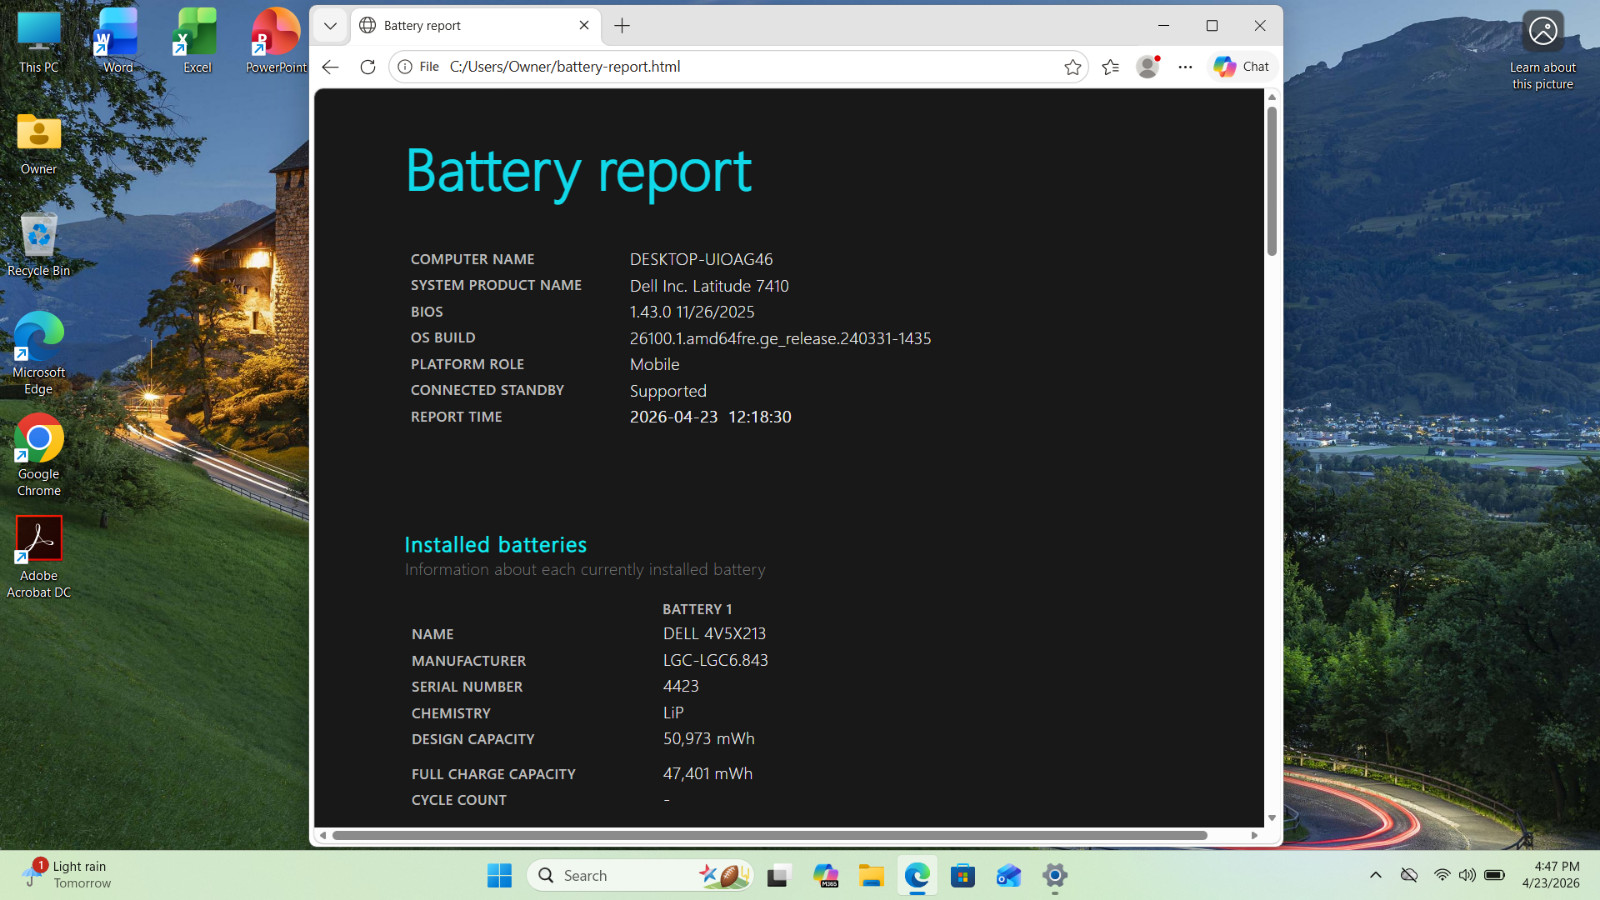Click the horizontal scrollbar thumb
This screenshot has width=1600, height=900.
pos(770,835)
